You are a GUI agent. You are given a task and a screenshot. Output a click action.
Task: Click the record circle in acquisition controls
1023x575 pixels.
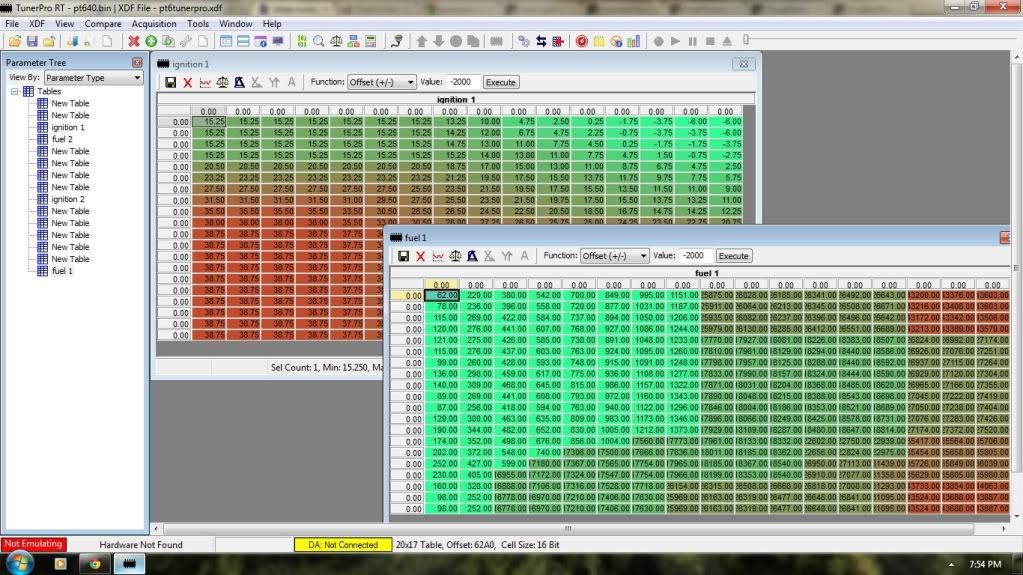658,41
